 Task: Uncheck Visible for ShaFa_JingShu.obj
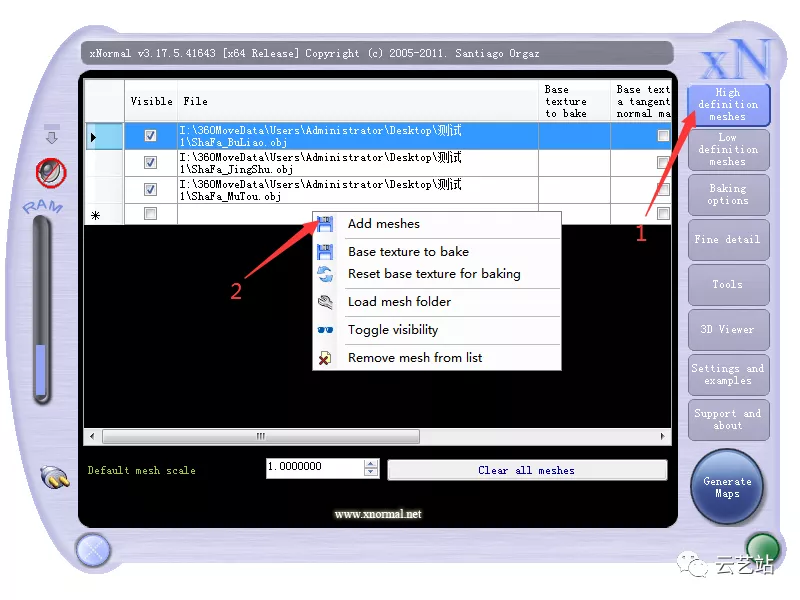point(150,162)
